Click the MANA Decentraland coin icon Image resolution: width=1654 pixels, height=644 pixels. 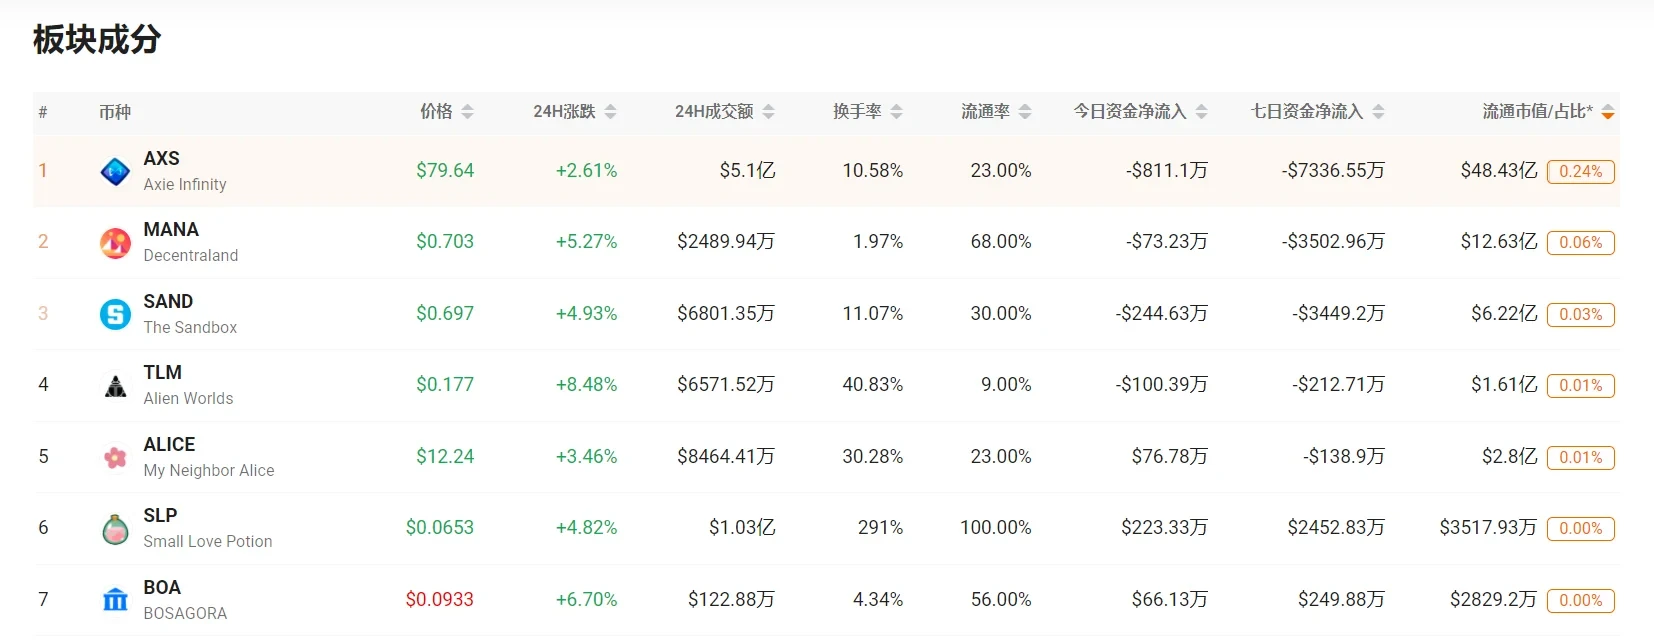coord(115,242)
